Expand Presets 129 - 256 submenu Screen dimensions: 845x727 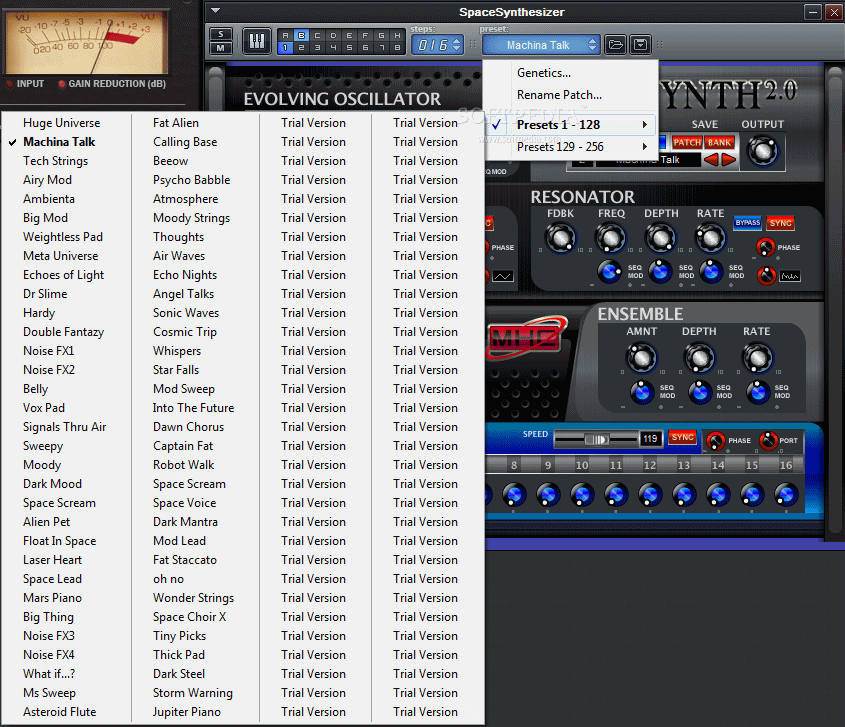[x=570, y=147]
